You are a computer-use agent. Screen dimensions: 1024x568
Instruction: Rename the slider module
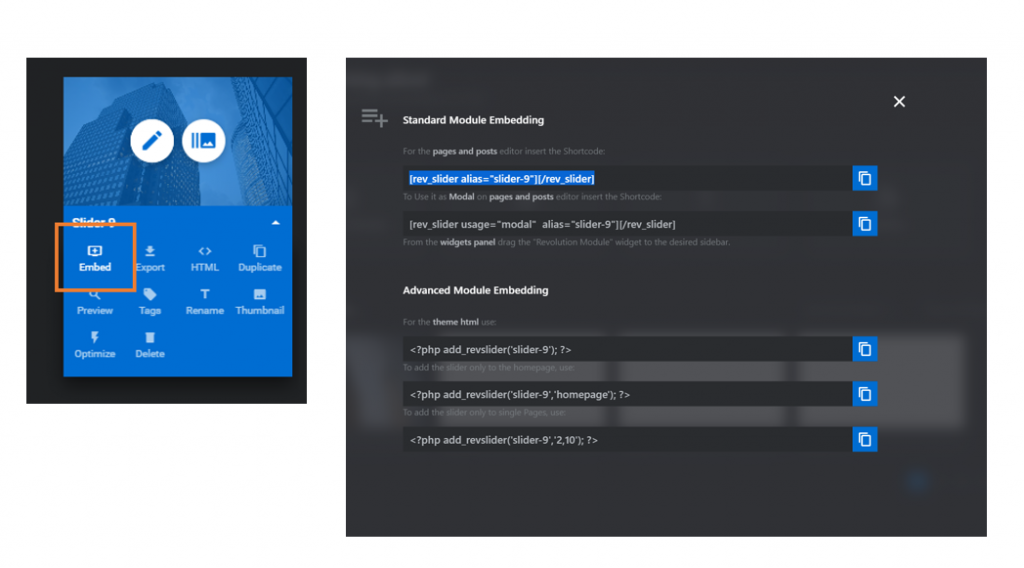(205, 301)
